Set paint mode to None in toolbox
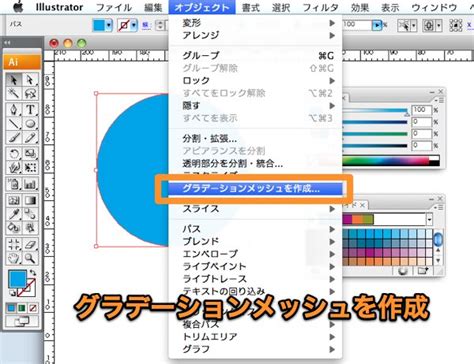The image size is (474, 364). 33,308
